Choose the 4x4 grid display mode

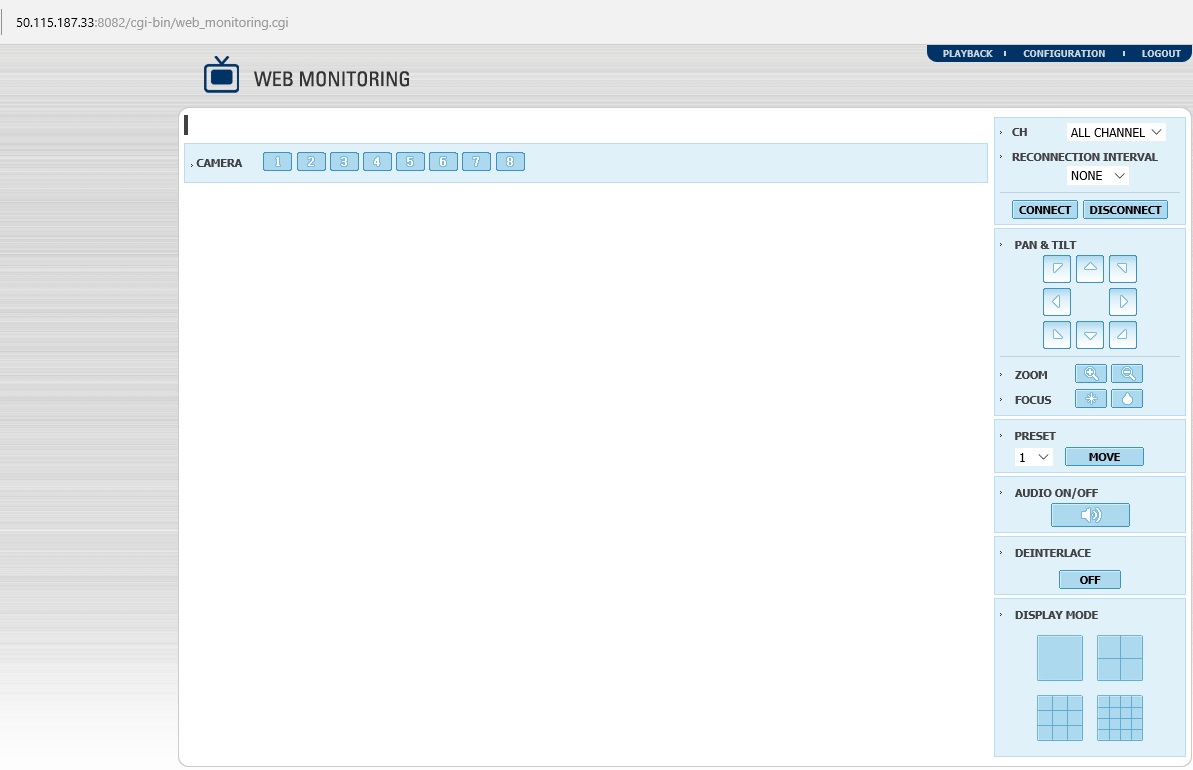1119,718
